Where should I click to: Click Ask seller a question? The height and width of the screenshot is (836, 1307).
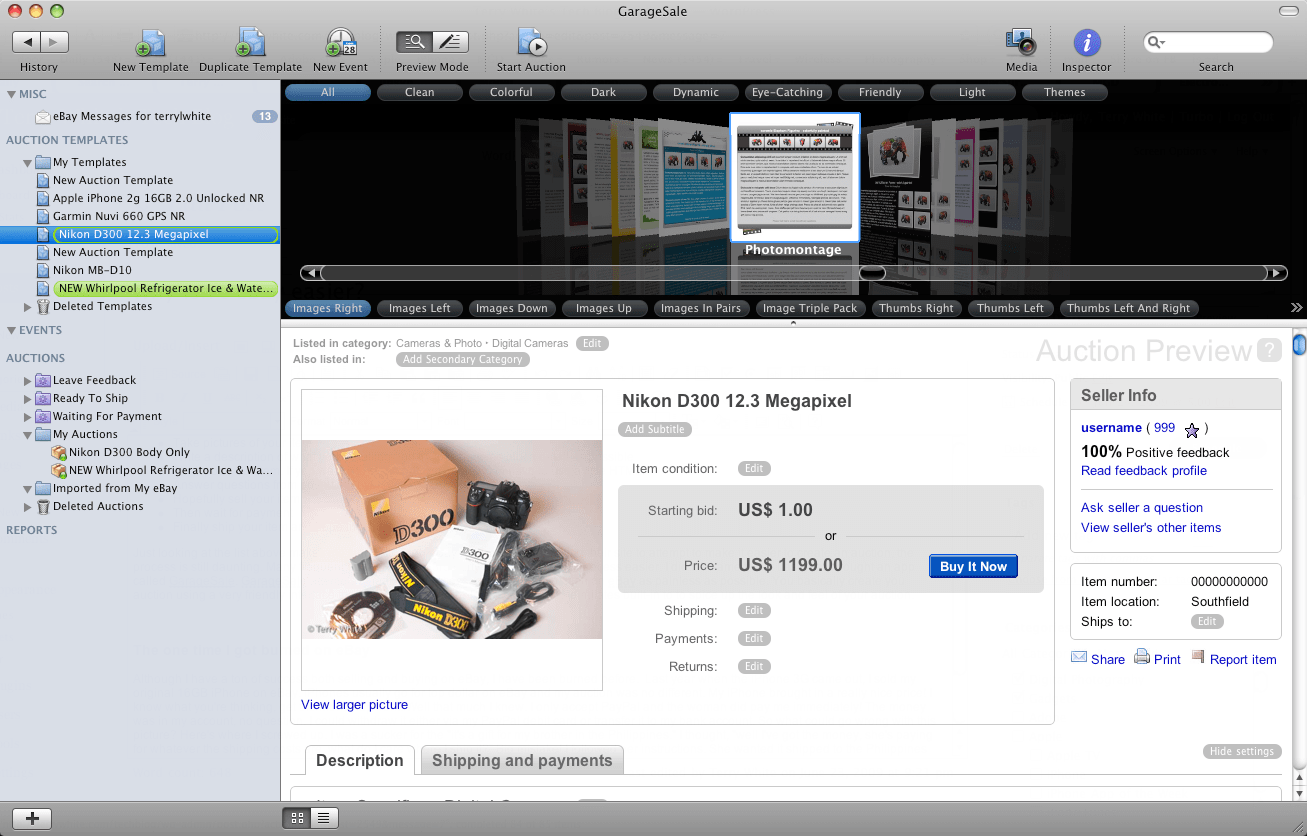tap(1142, 508)
